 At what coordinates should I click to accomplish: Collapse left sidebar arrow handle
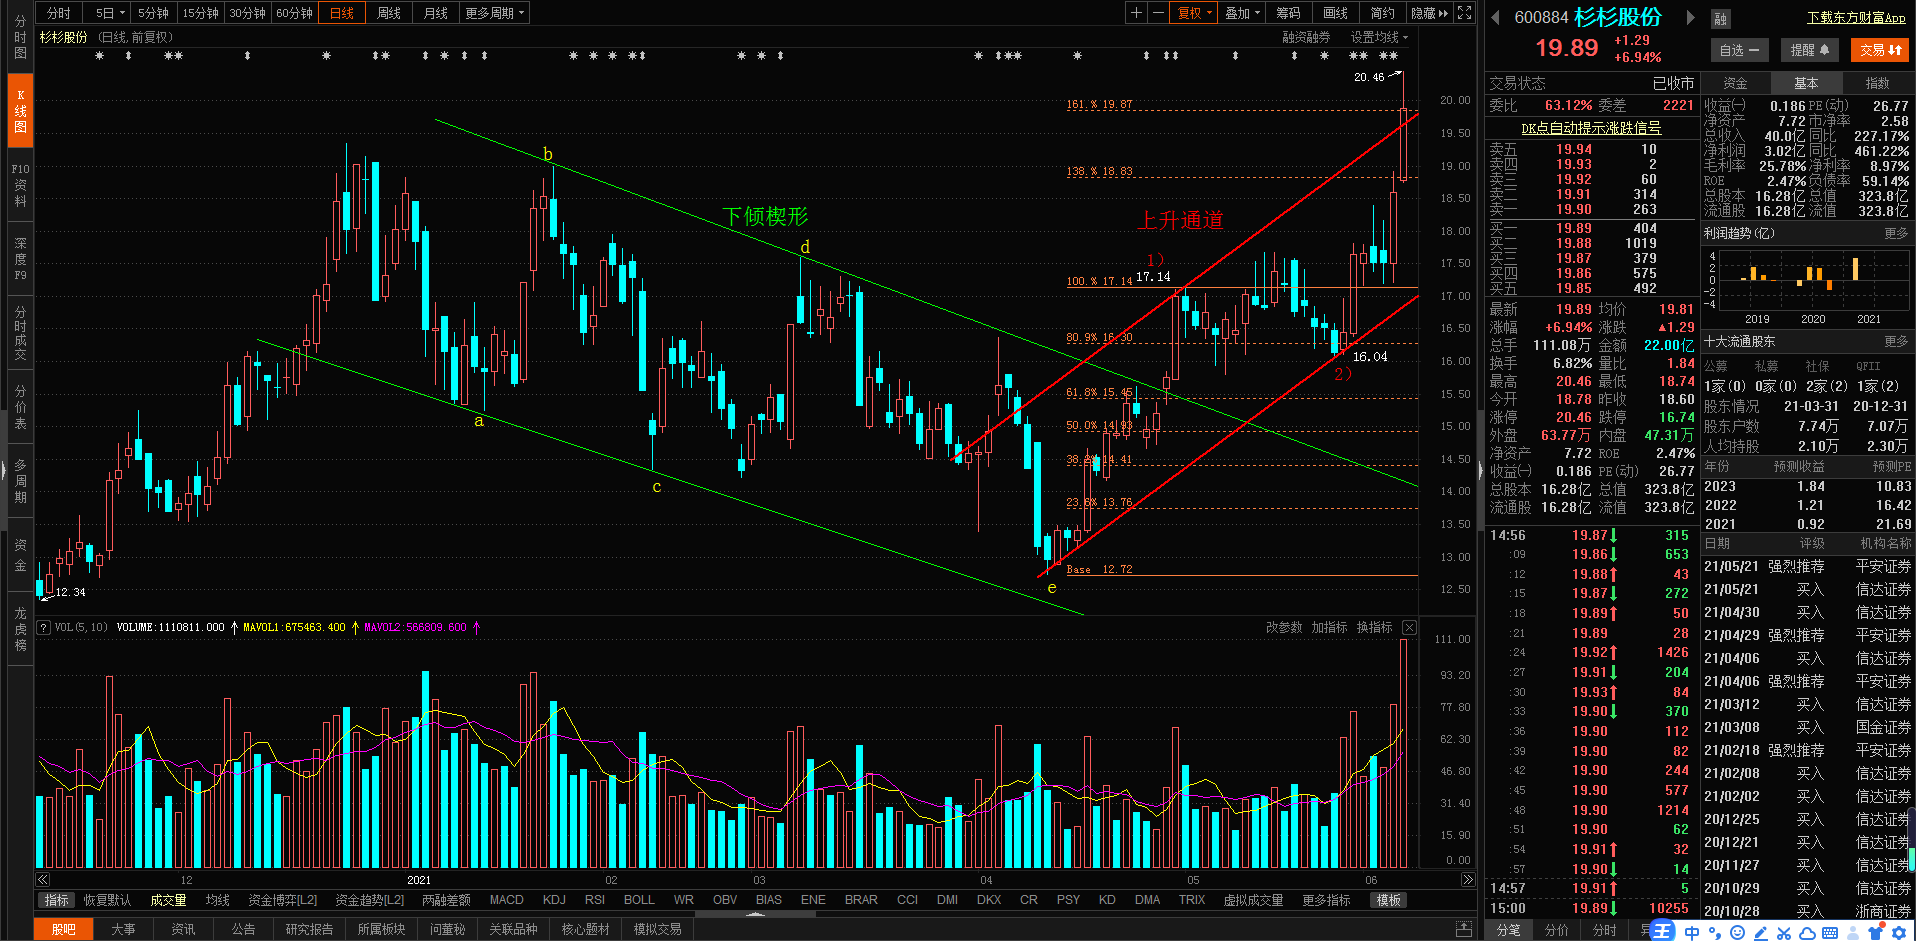(x=4, y=469)
